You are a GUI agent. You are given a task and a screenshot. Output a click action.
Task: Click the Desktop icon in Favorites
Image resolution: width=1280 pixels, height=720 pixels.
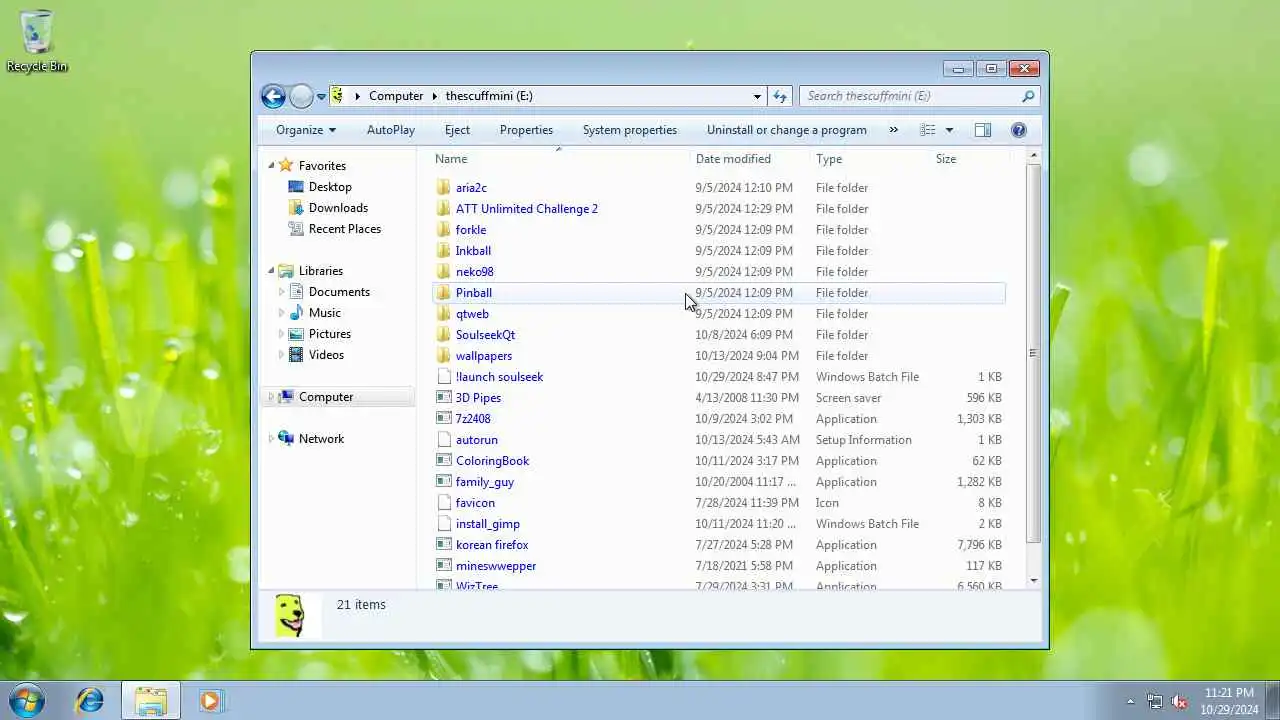click(x=296, y=187)
